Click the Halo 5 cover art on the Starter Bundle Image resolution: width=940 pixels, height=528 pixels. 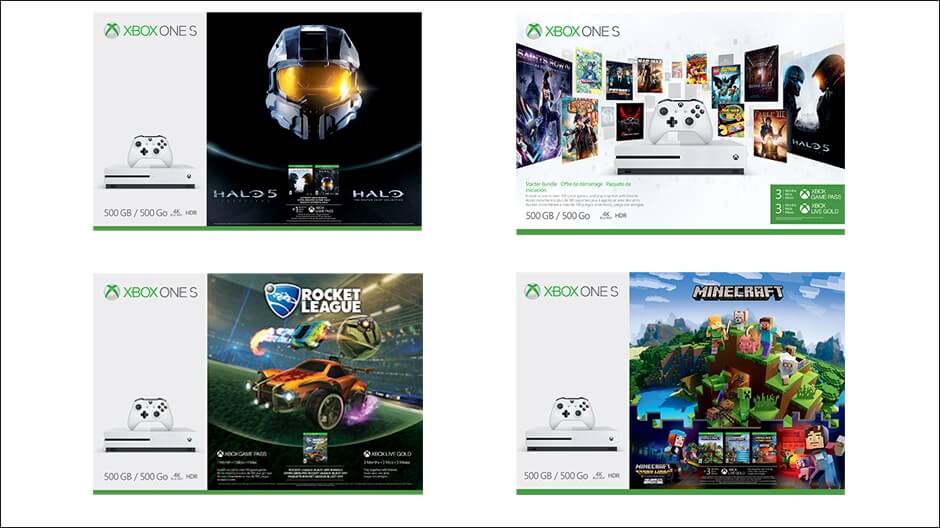point(815,109)
